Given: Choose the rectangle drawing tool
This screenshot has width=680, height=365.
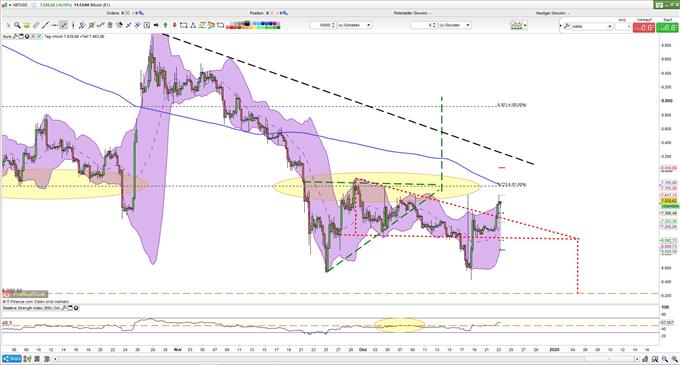Looking at the screenshot, I should [x=183, y=25].
